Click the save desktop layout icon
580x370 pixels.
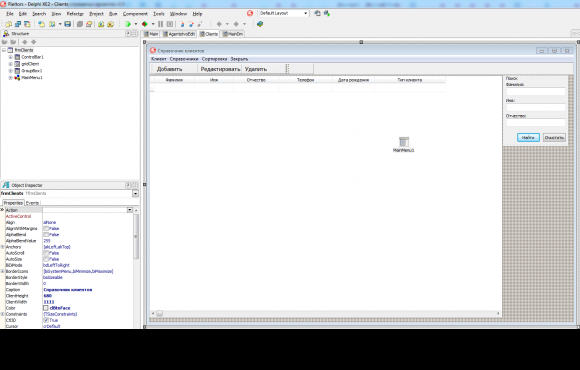[317, 13]
